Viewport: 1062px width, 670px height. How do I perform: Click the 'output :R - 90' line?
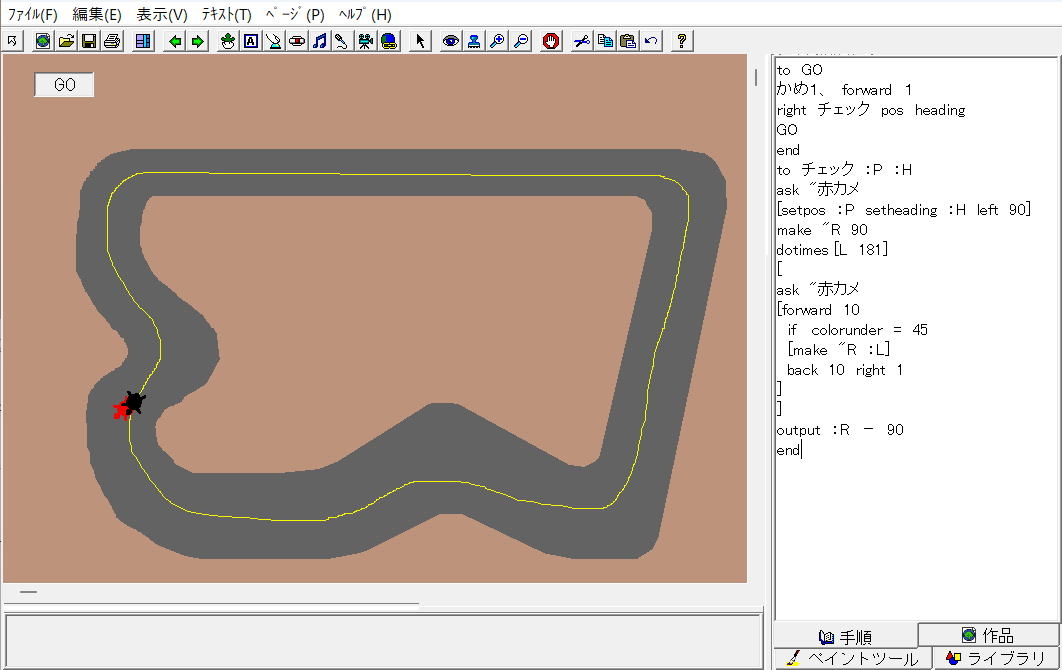(x=840, y=430)
